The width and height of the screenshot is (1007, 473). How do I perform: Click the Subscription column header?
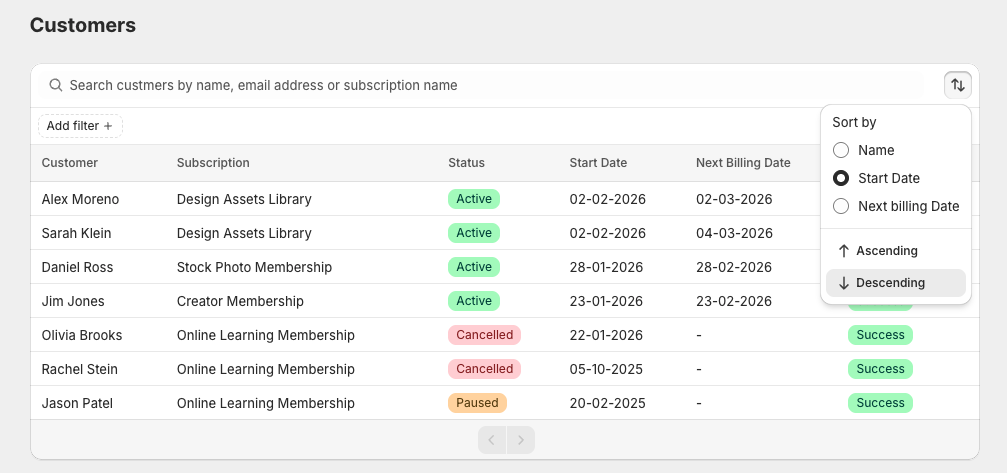(213, 163)
